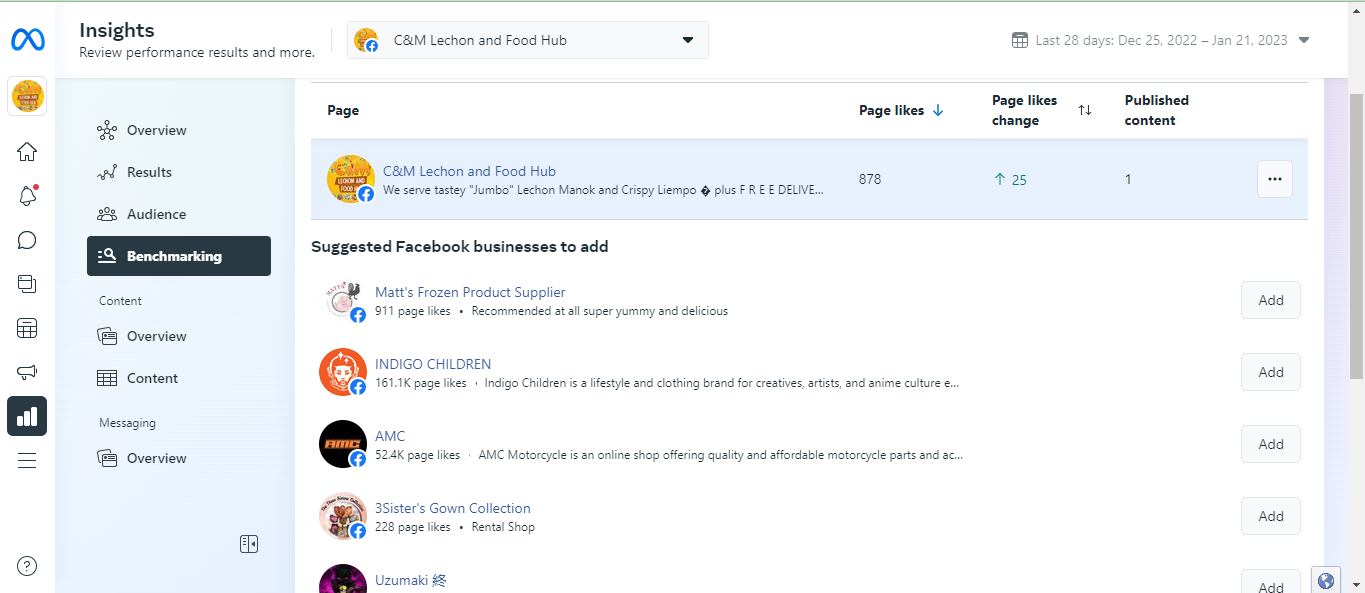
Task: Sort by Page likes arrow
Action: click(938, 111)
